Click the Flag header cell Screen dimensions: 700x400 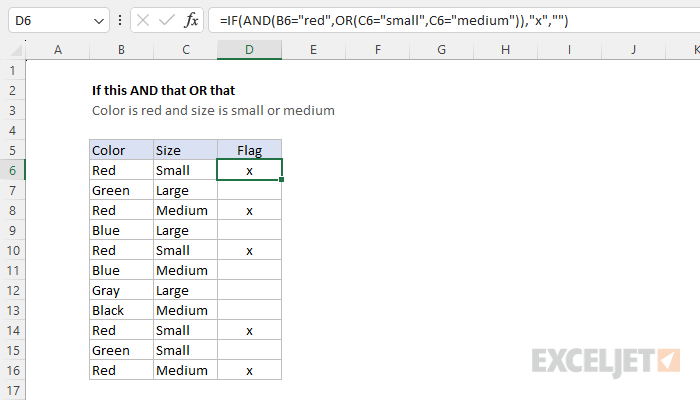pos(249,150)
